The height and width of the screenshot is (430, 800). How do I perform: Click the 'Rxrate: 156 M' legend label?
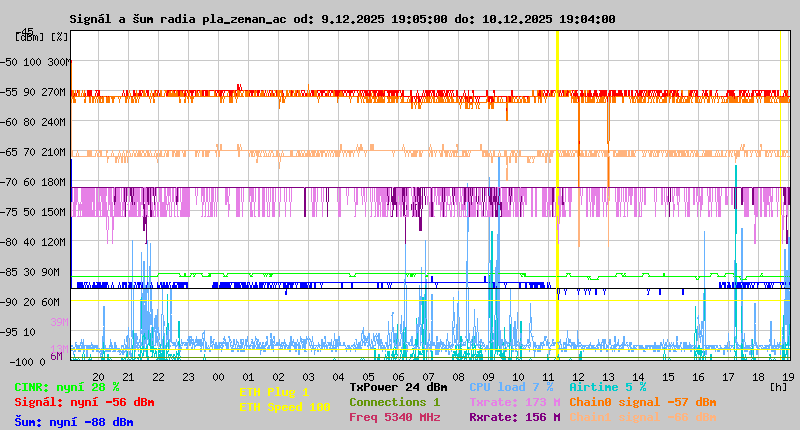pyautogui.click(x=515, y=417)
